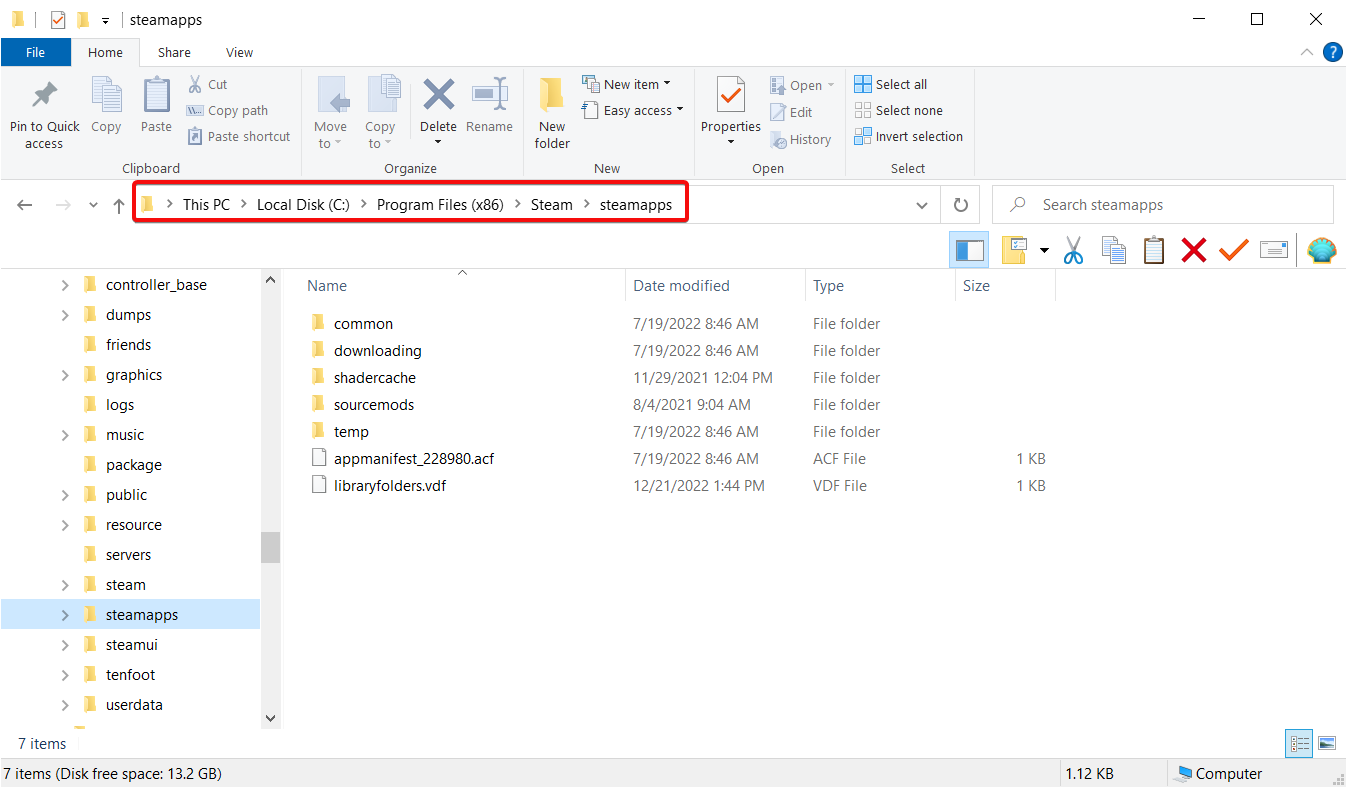The height and width of the screenshot is (788, 1347).
Task: Open Classic Shell settings shell icon
Action: coord(1322,250)
